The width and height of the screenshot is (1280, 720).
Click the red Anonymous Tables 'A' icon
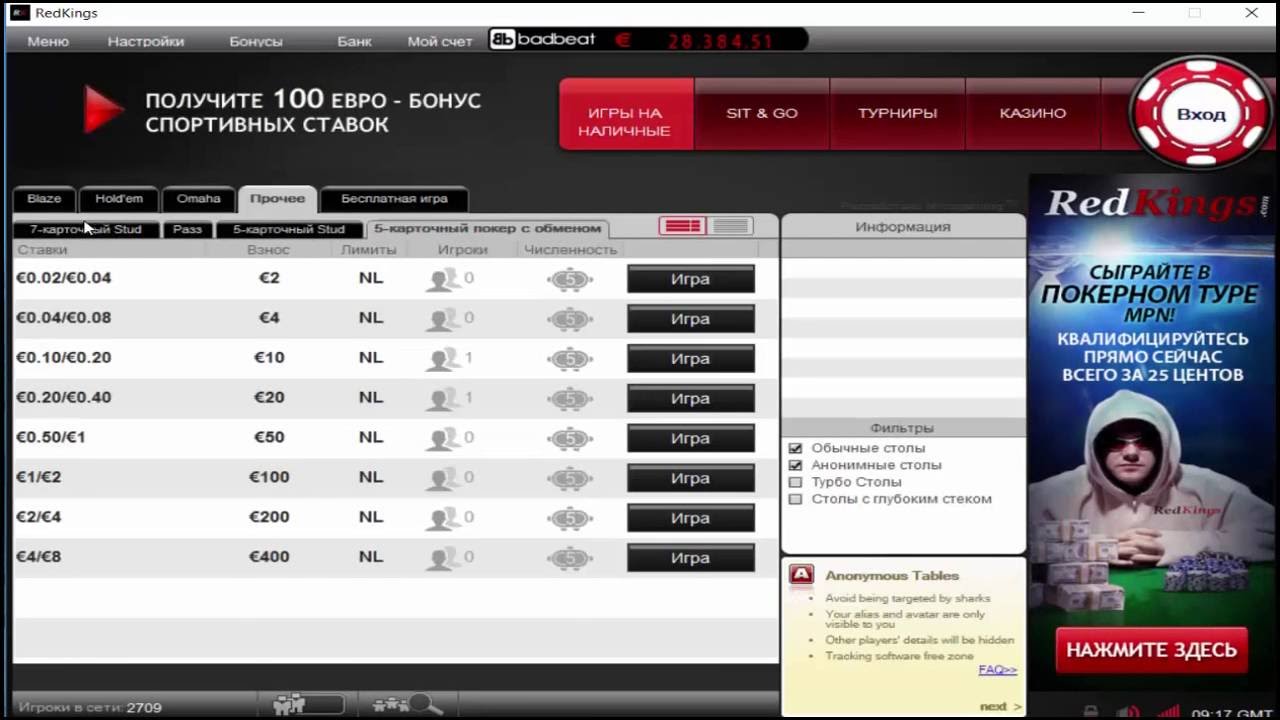coord(801,575)
